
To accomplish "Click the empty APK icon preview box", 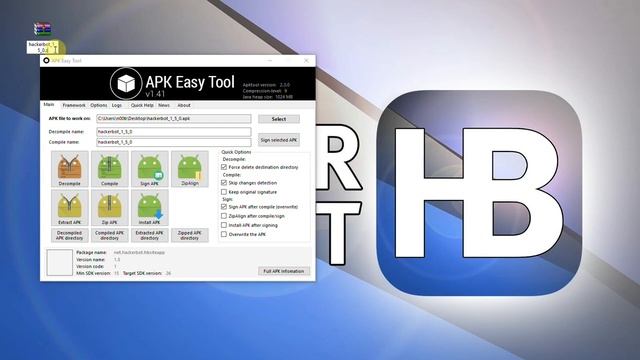I will (60, 262).
